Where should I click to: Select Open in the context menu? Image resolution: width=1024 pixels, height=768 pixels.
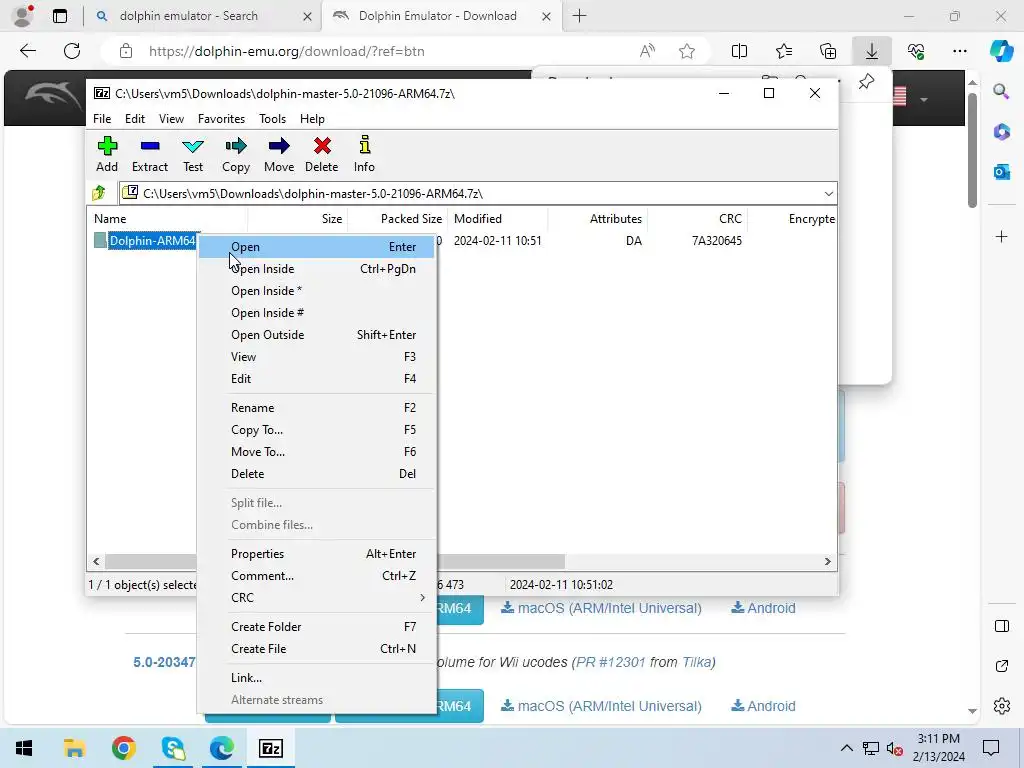pyautogui.click(x=317, y=247)
